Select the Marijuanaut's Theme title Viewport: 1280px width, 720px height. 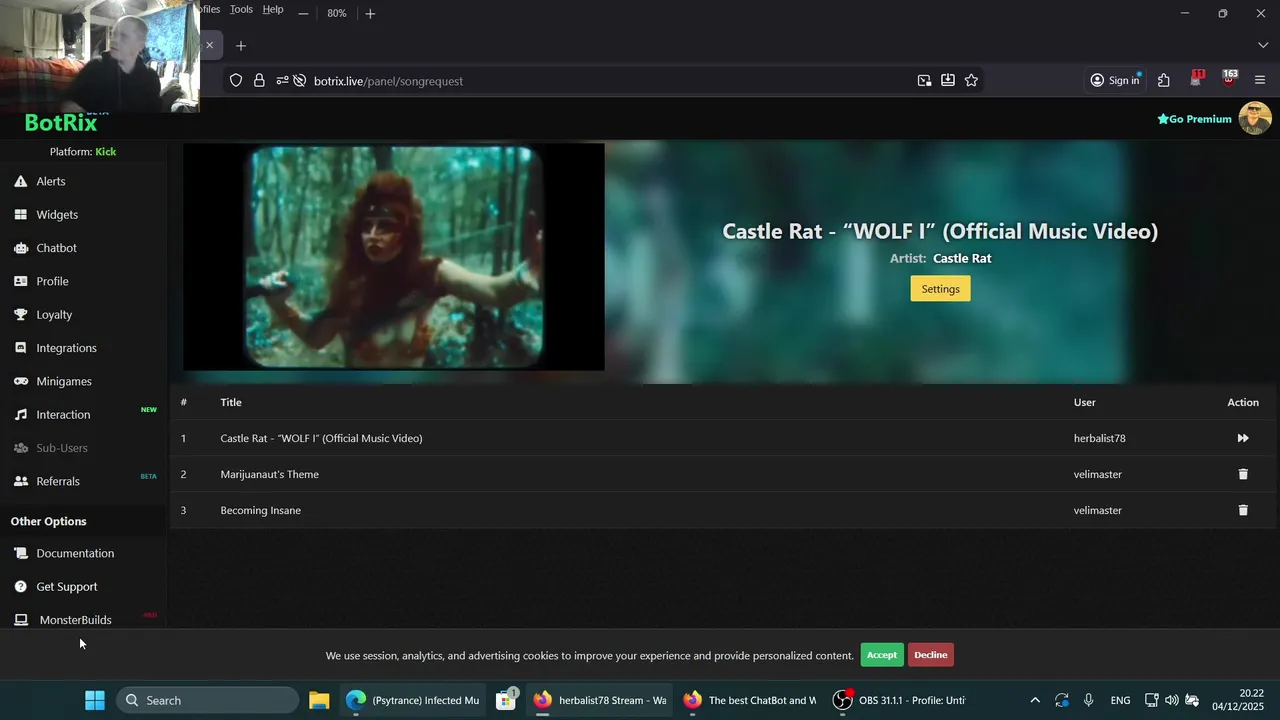click(x=269, y=474)
